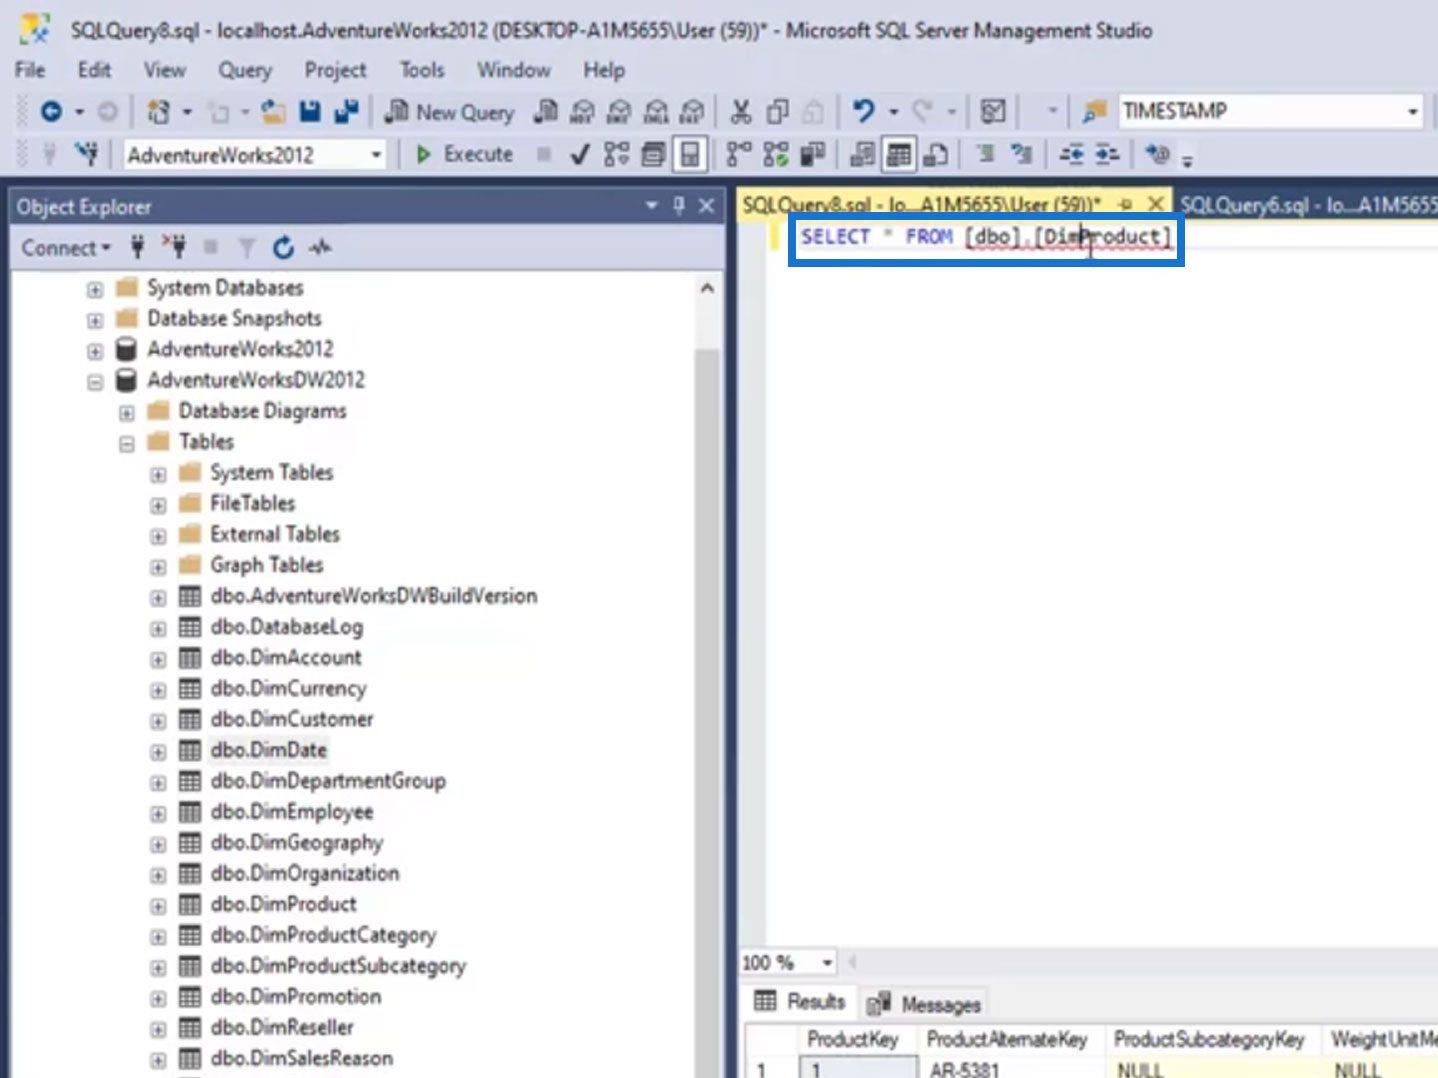
Task: Click the New Project icon
Action: 158,112
